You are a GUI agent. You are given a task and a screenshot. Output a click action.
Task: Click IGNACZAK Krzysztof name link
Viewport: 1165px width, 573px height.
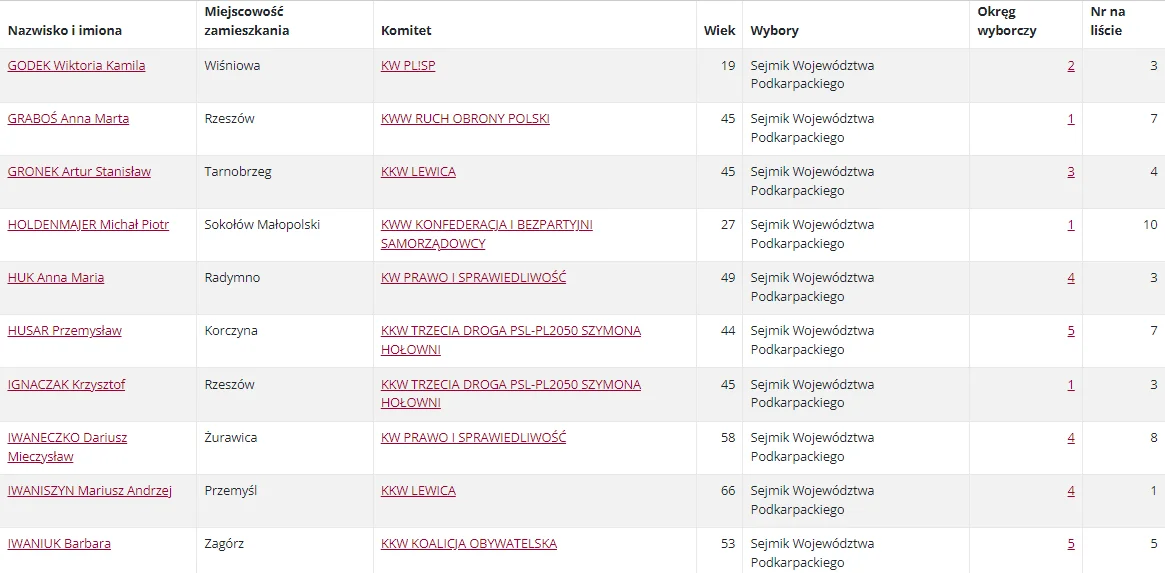(x=65, y=384)
